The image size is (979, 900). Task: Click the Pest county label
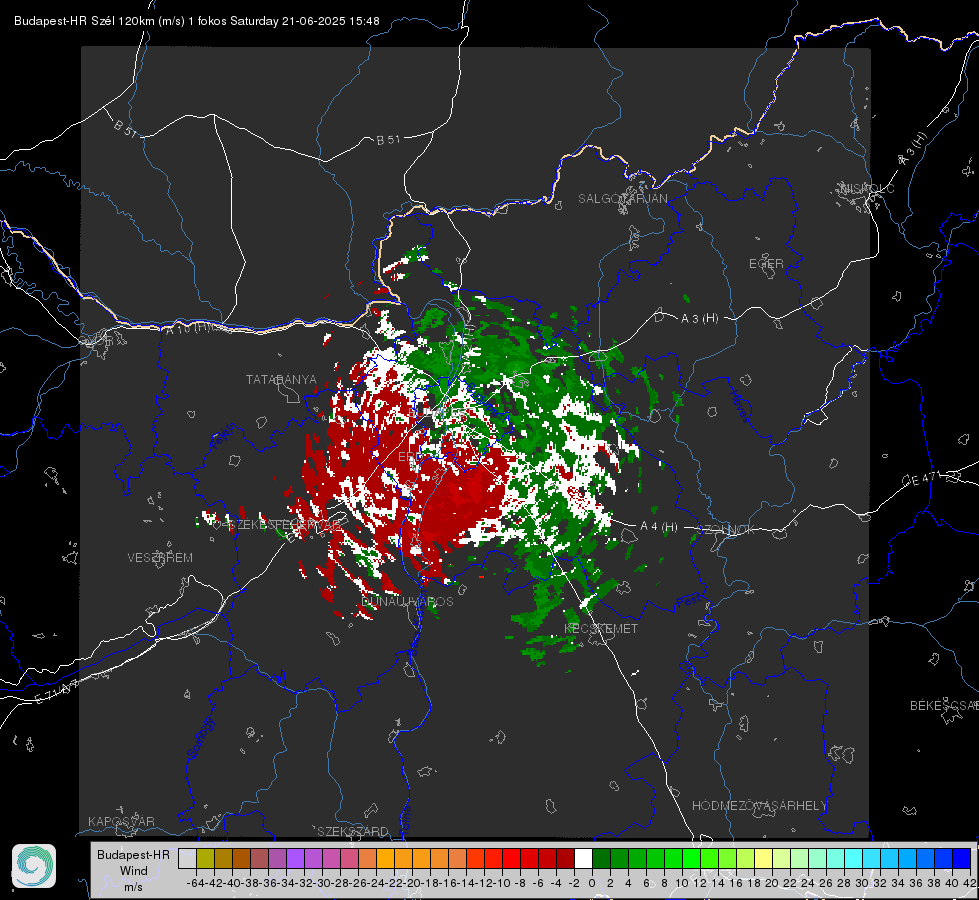(689, 602)
